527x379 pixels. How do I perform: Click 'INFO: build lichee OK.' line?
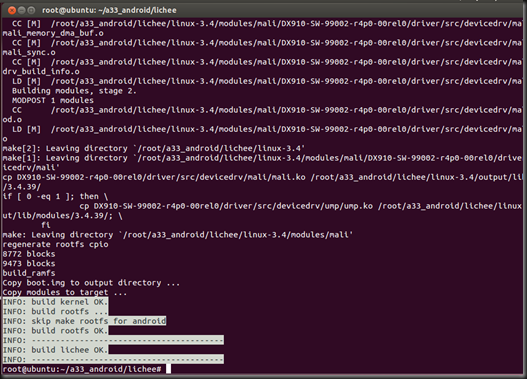pos(55,350)
